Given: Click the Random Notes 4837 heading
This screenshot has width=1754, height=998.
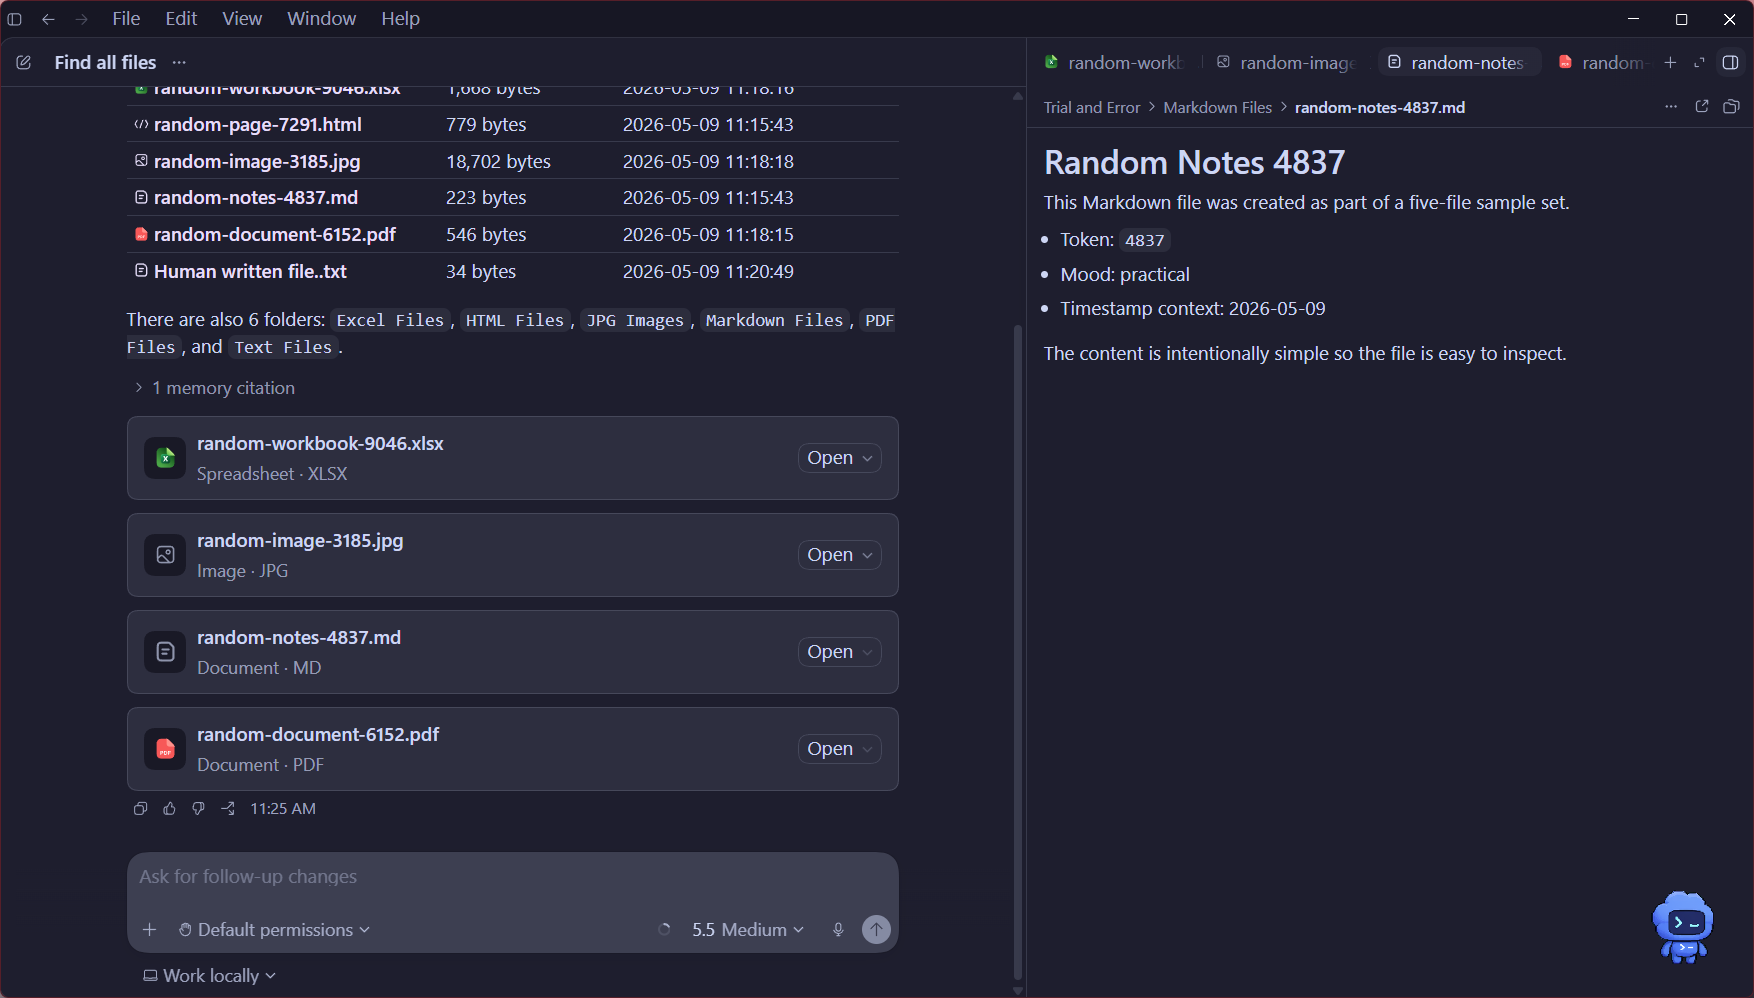Looking at the screenshot, I should 1194,162.
